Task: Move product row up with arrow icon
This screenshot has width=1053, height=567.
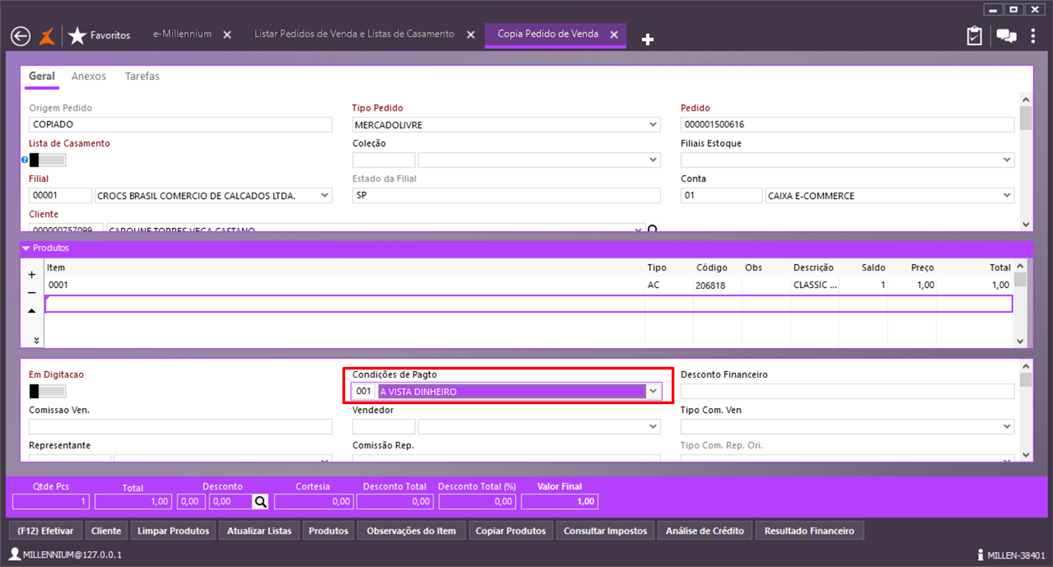Action: click(32, 311)
